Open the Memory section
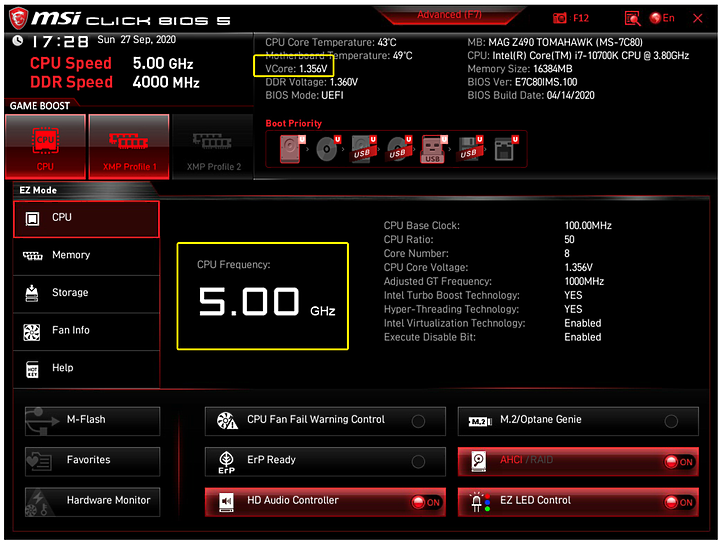Screen dimensions: 720x544 pos(86,256)
